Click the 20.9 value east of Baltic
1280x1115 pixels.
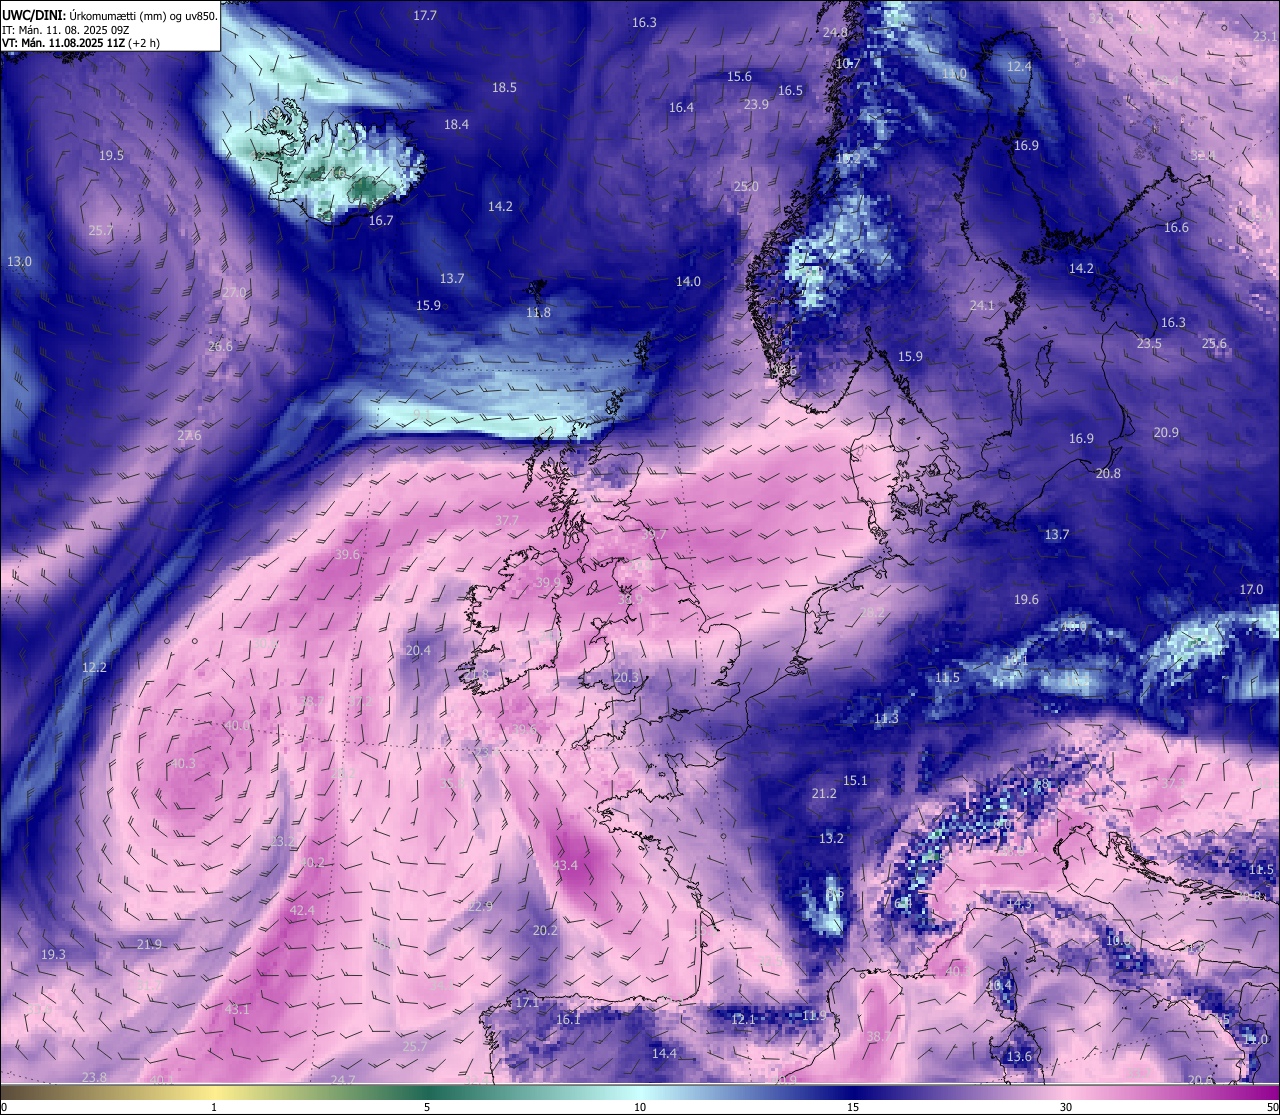tap(1166, 432)
